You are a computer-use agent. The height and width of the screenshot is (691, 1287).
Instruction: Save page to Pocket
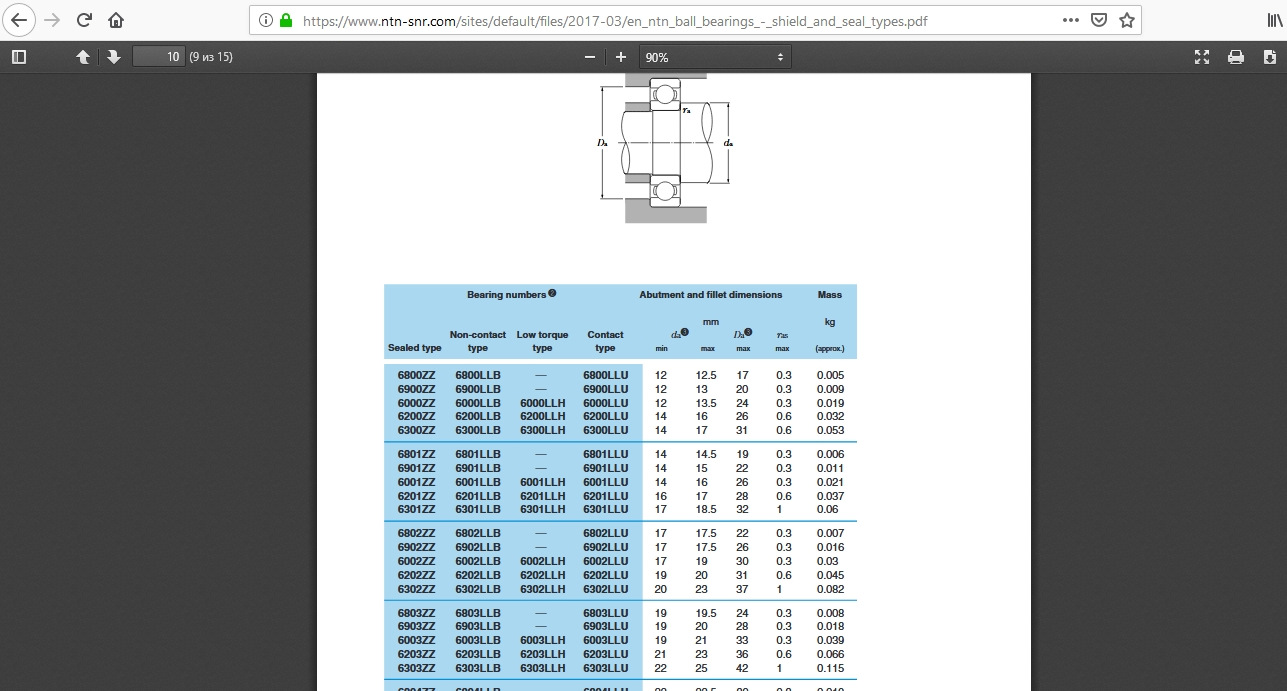1098,20
